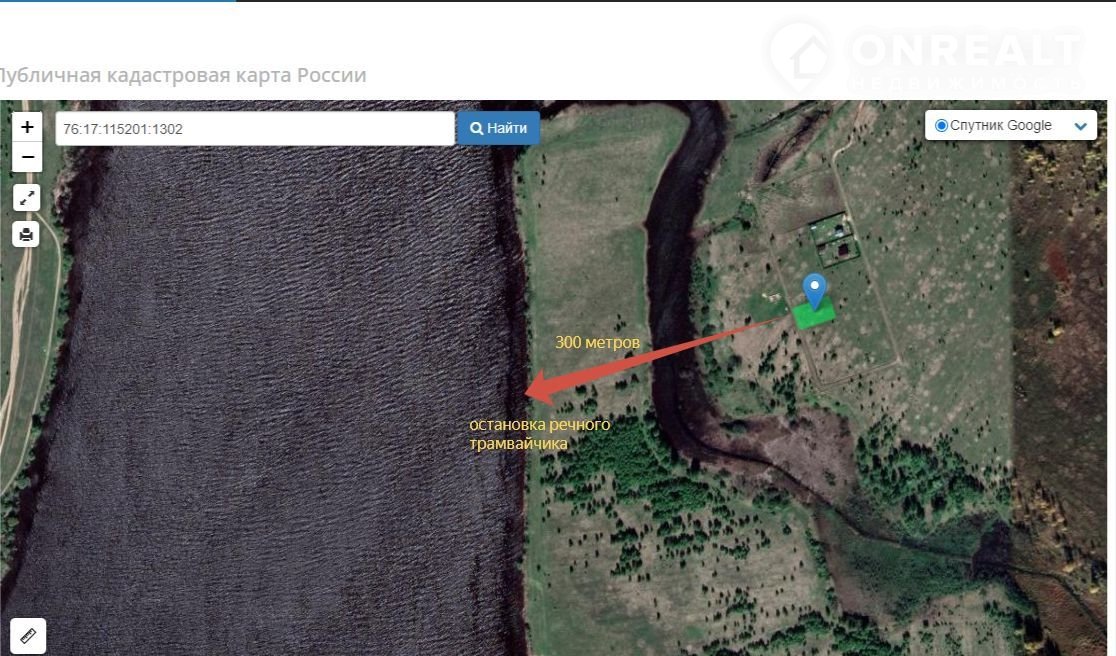Screen dimensions: 1116x656
Task: Toggle fullscreen map view icon
Action: pos(27,198)
